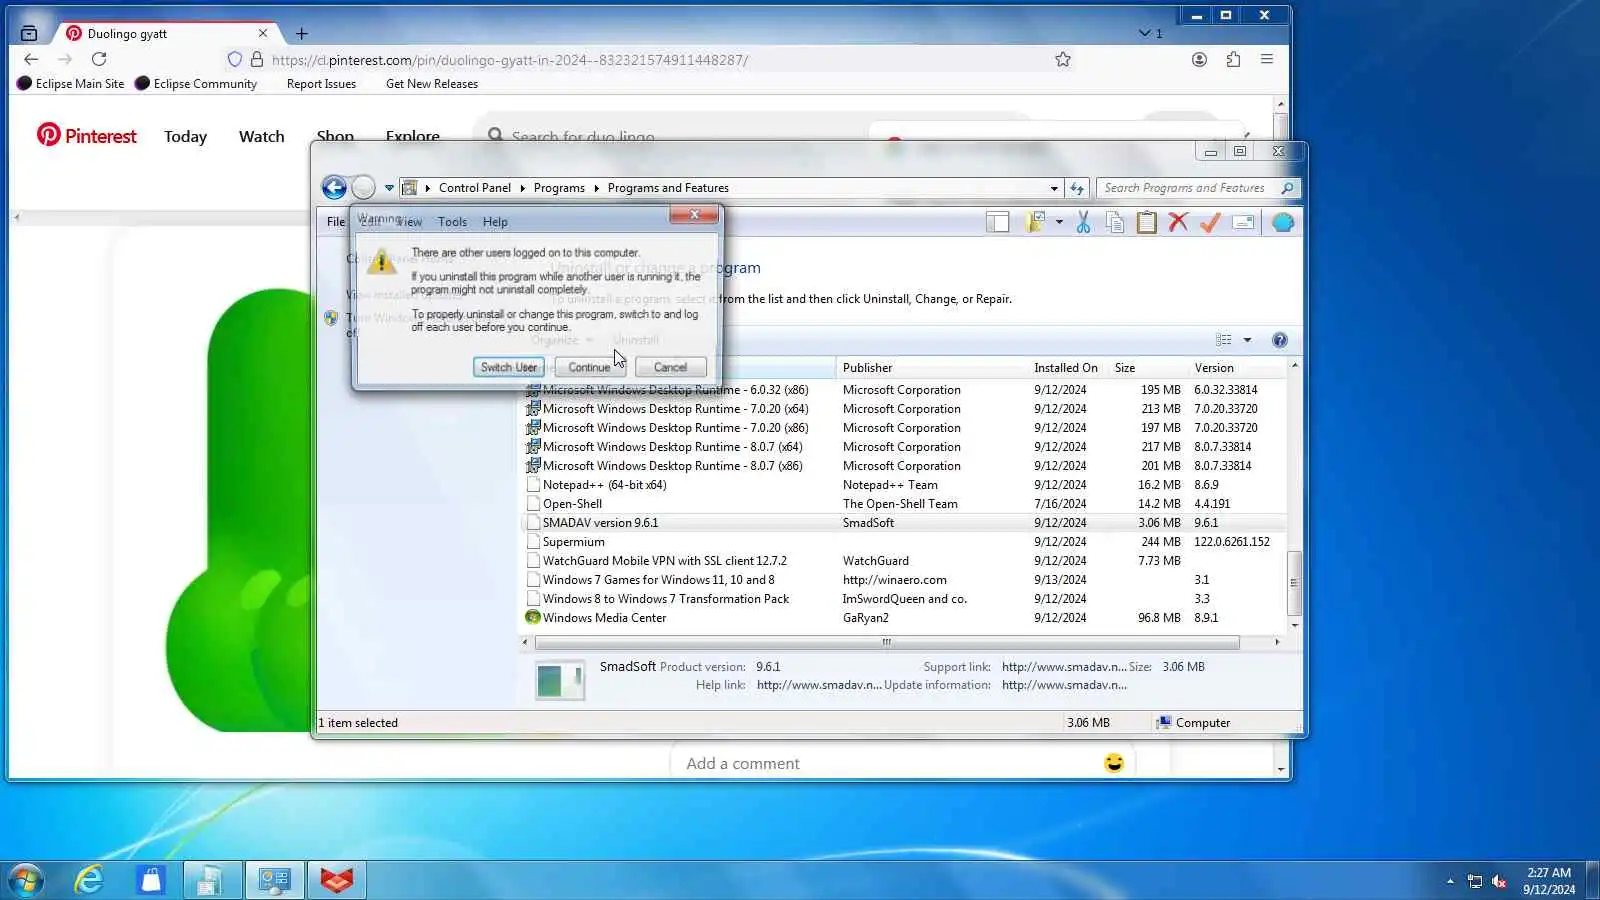This screenshot has height=900, width=1600.
Task: Sort programs by the Publisher column
Action: click(x=932, y=368)
